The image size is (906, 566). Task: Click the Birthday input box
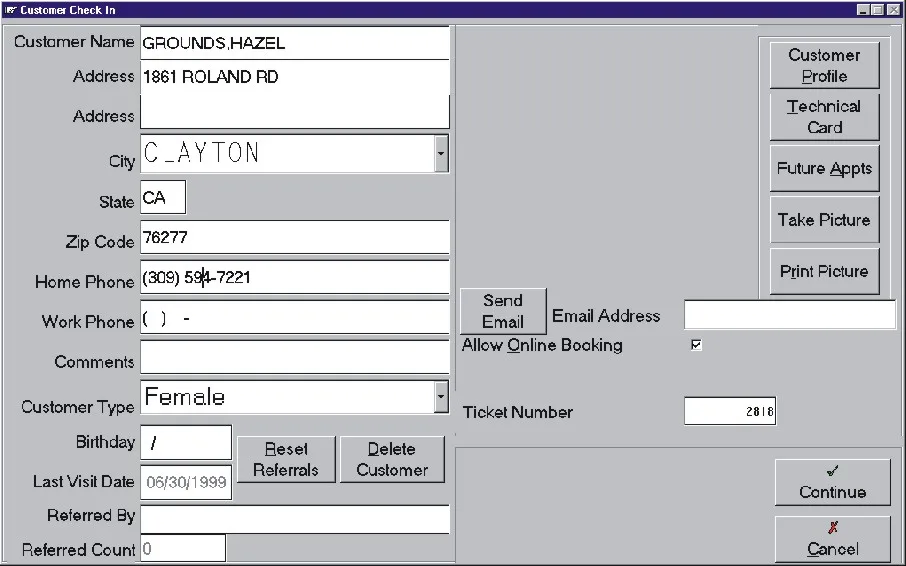point(186,442)
